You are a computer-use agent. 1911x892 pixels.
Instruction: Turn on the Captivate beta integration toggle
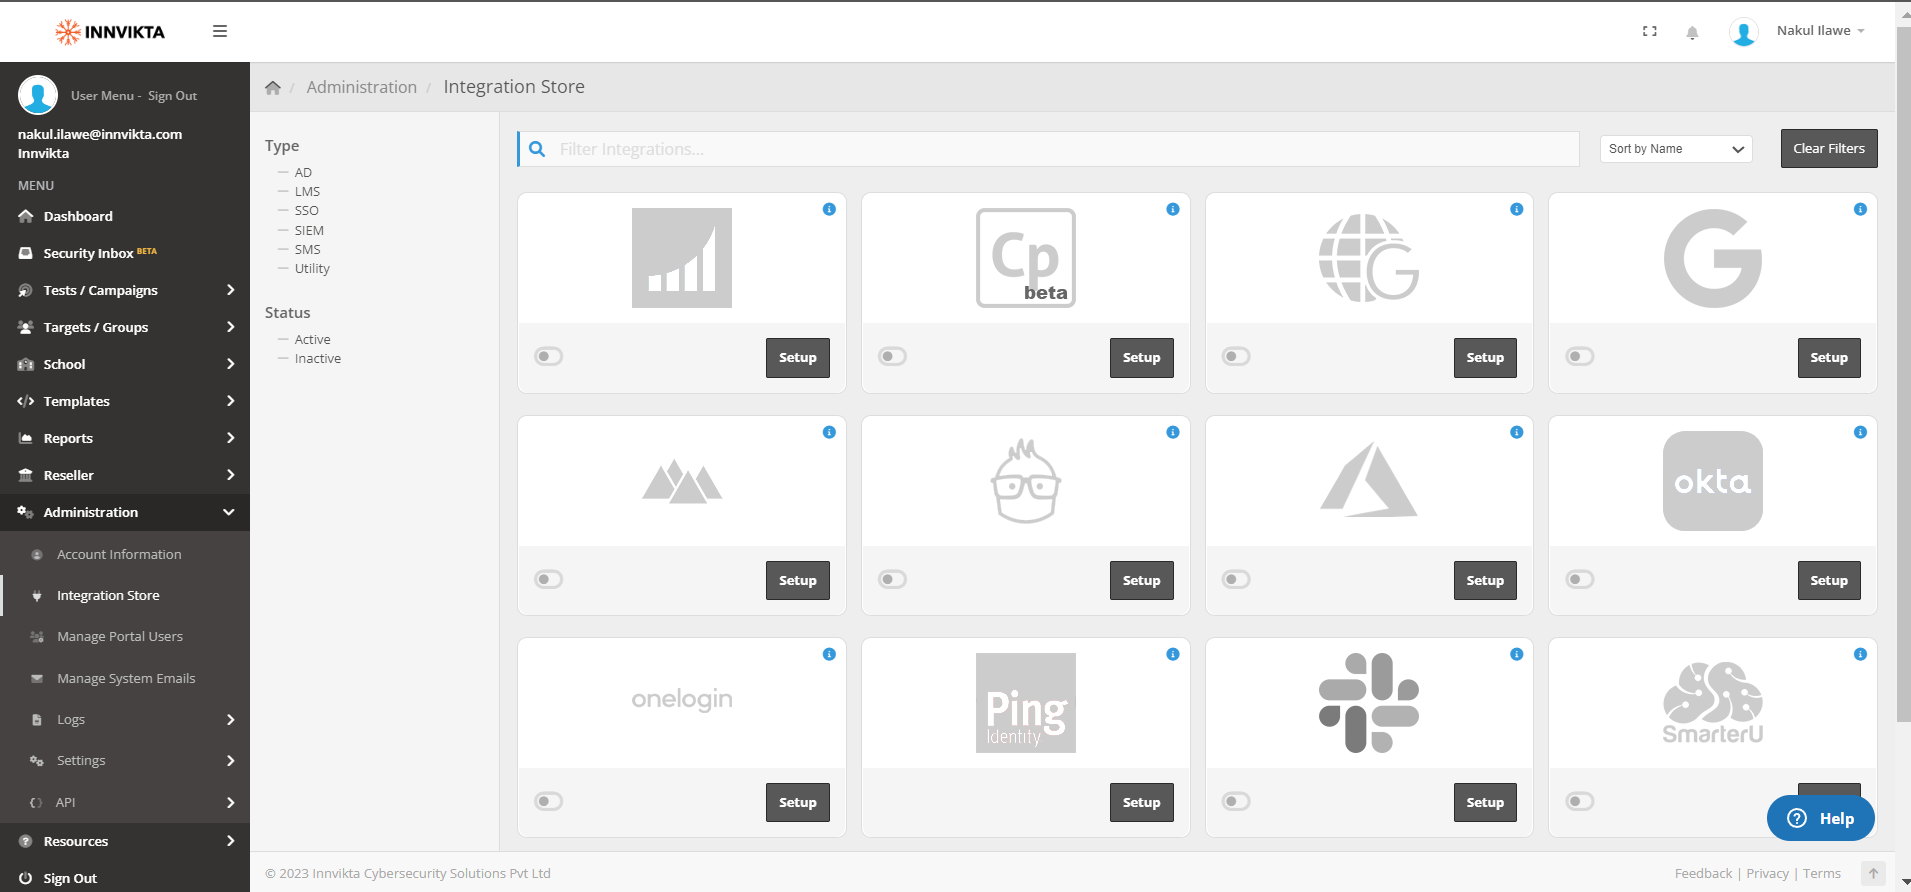[x=893, y=356]
